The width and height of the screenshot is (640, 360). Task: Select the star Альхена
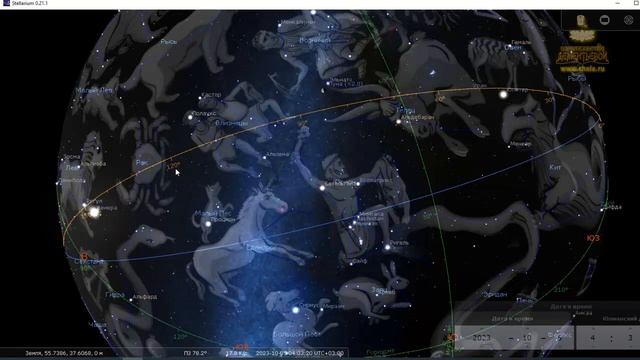pyautogui.click(x=264, y=157)
